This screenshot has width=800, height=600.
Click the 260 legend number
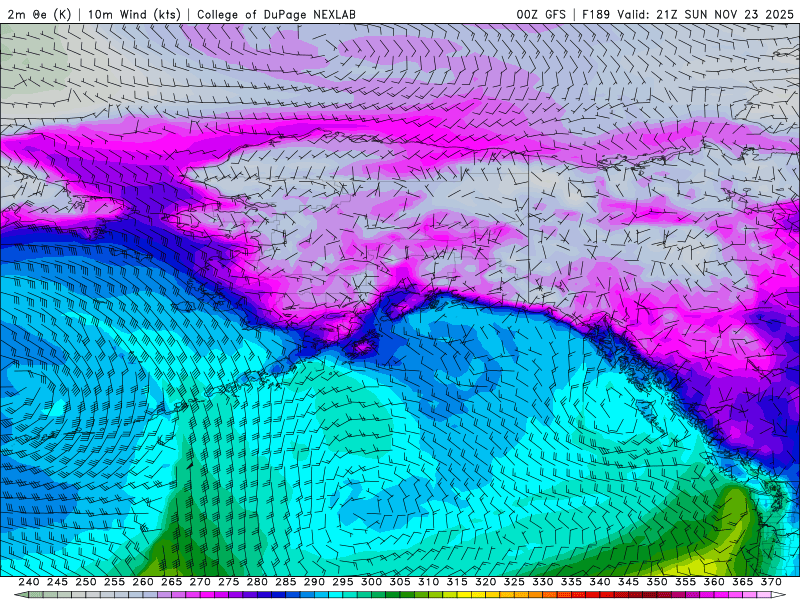(x=143, y=582)
